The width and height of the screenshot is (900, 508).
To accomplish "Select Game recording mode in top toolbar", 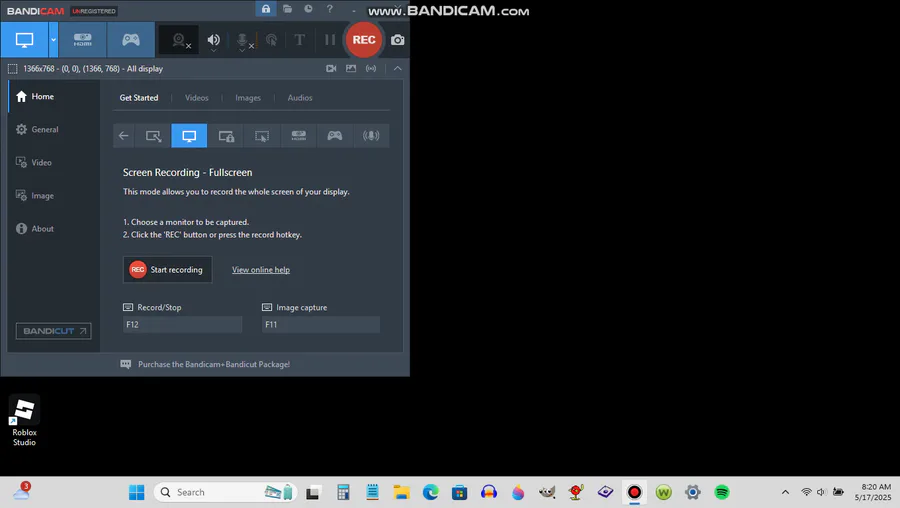I will click(x=131, y=40).
